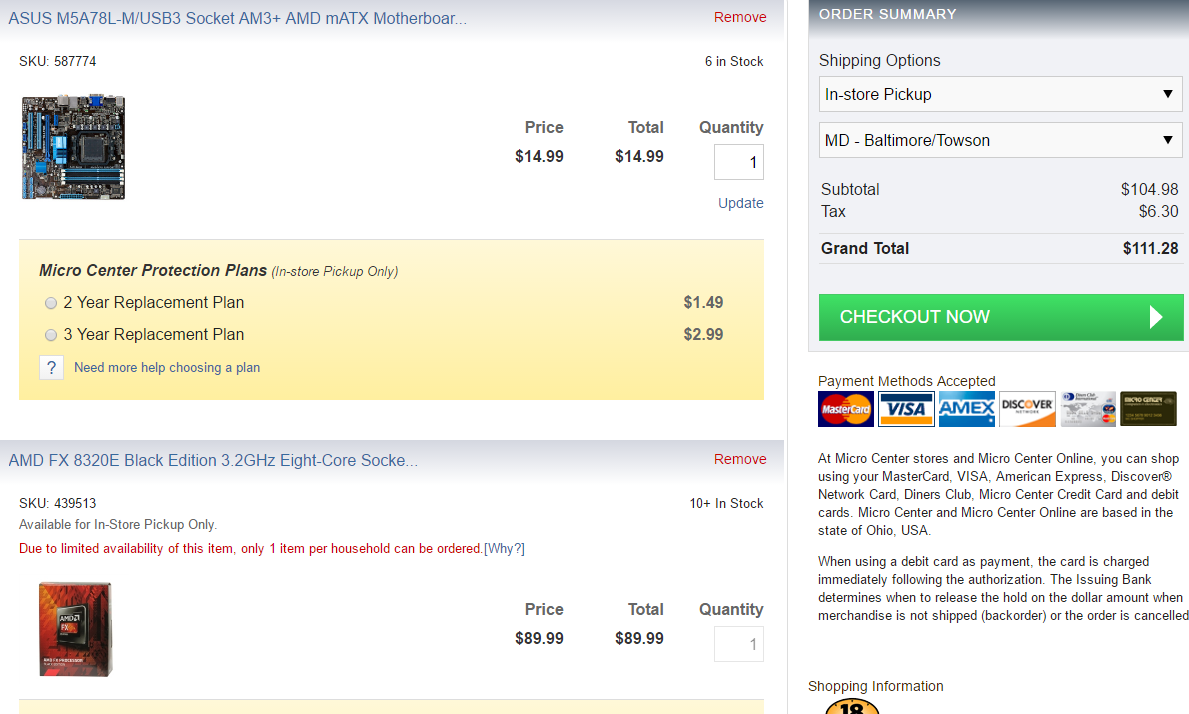Open the ASUS M5A78L-M/USB3 product title link

pyautogui.click(x=237, y=18)
